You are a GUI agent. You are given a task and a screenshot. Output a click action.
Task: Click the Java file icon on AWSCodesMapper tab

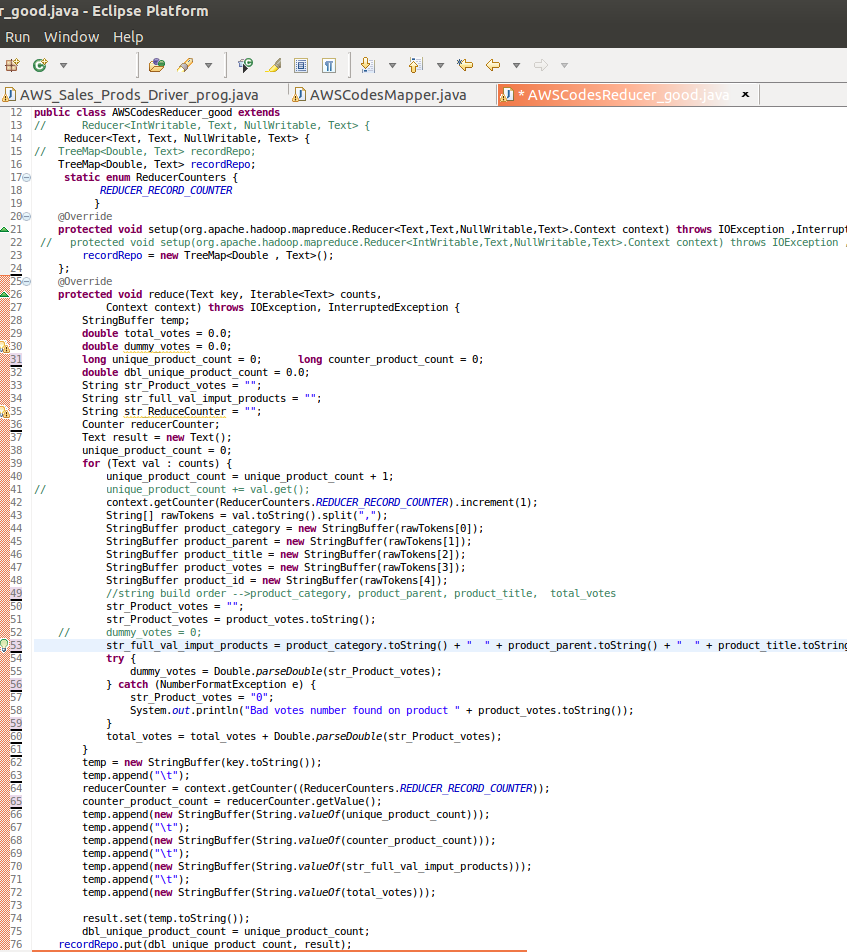coord(301,94)
